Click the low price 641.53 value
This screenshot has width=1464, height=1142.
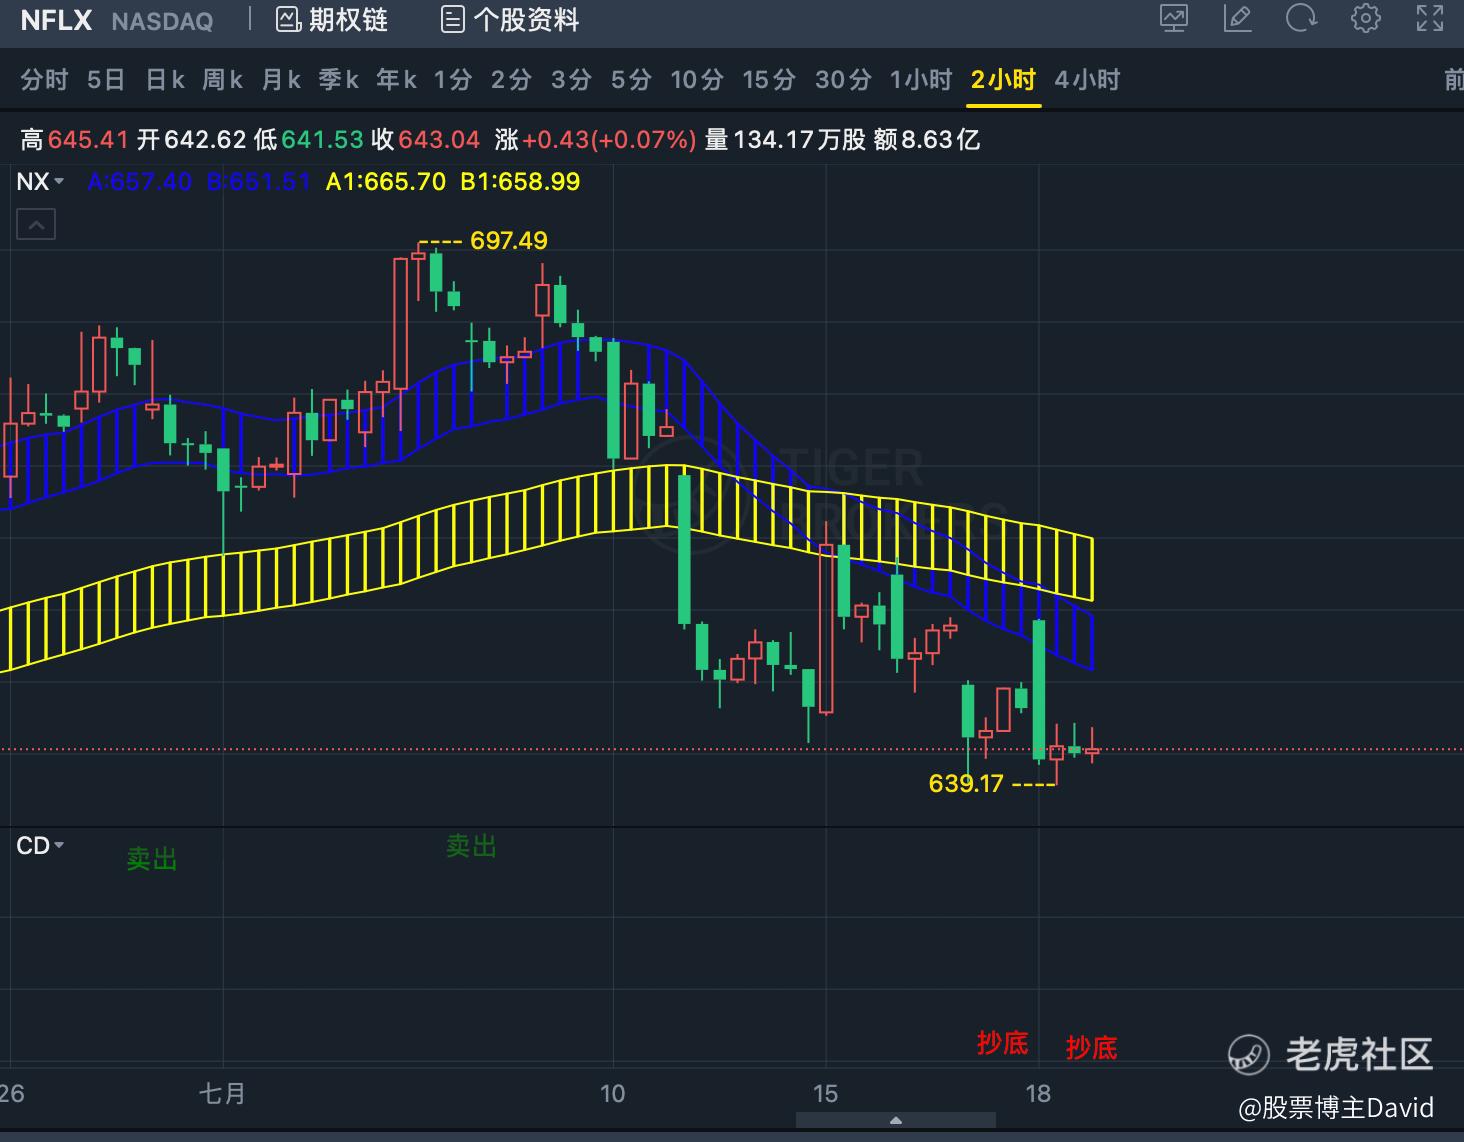click(322, 140)
